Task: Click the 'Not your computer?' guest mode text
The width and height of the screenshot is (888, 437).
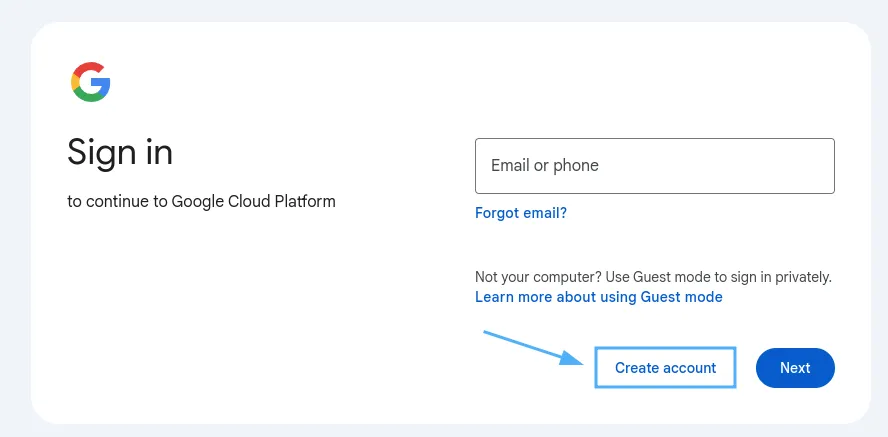Action: tap(654, 277)
